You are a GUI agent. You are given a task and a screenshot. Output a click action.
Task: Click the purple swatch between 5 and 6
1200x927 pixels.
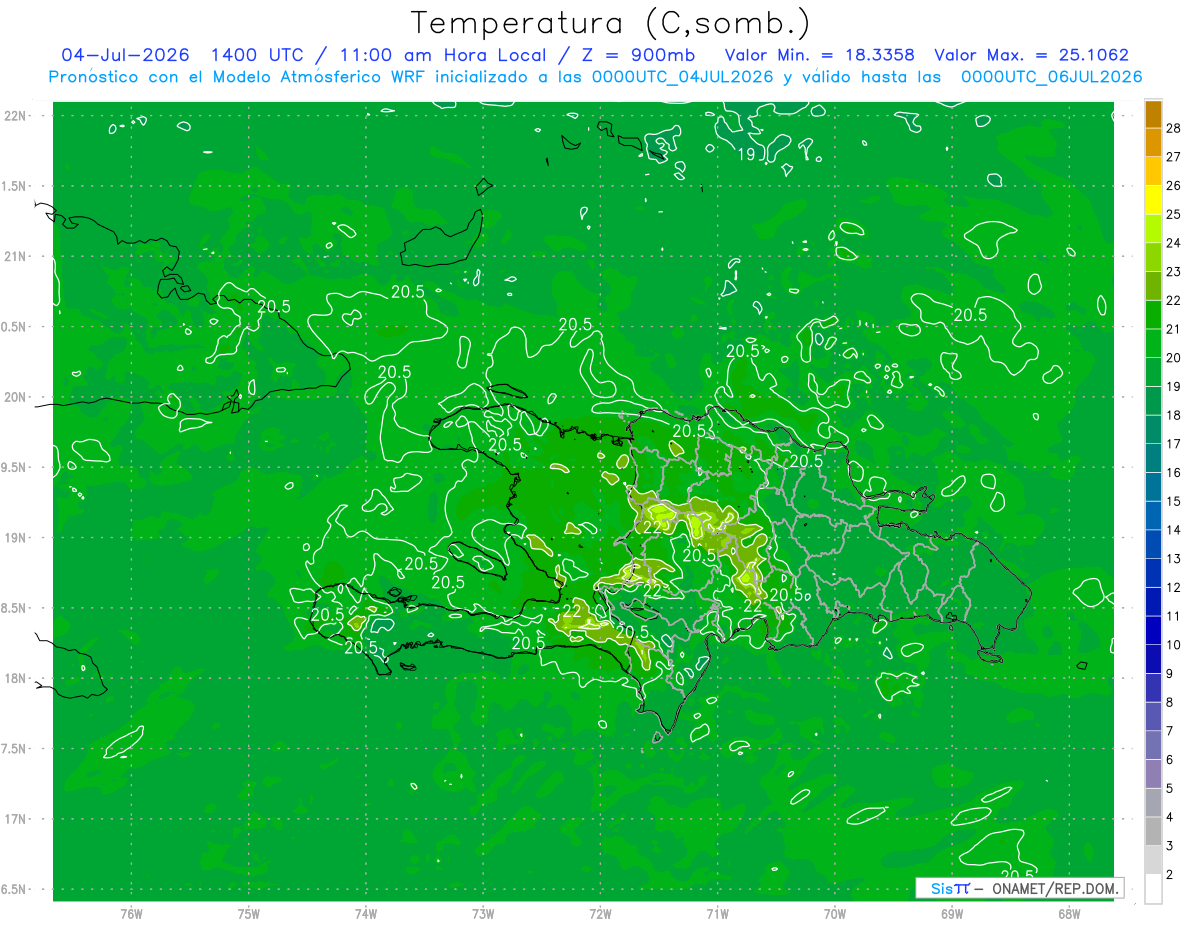1153,774
